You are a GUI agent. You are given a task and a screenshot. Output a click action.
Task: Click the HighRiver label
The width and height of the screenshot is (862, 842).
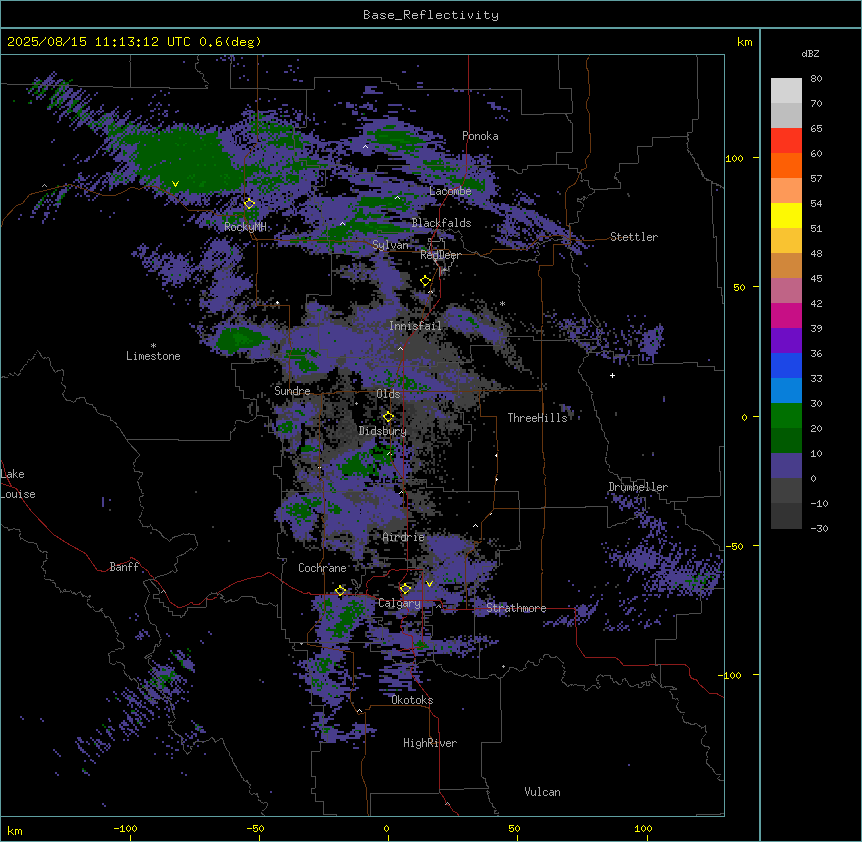(430, 743)
